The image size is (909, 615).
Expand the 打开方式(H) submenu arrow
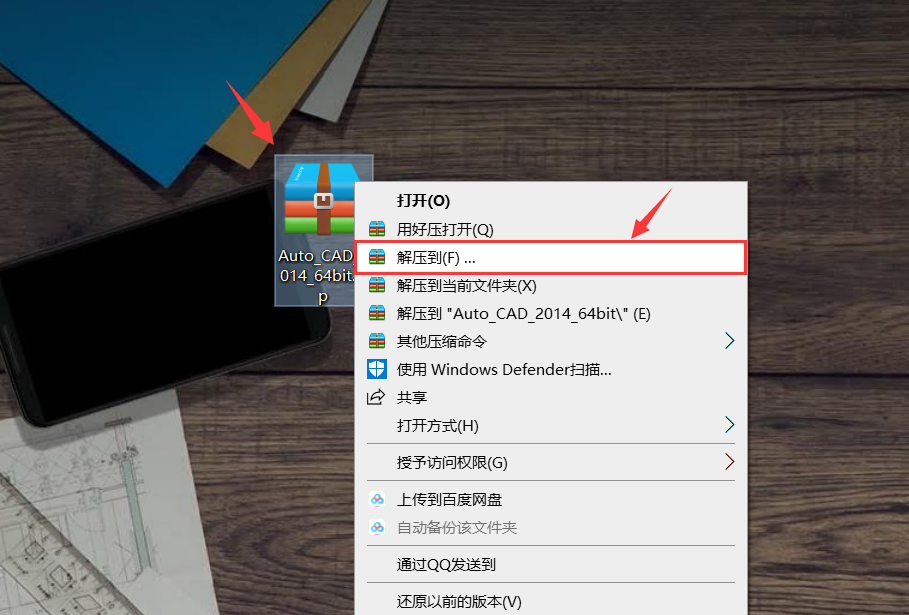click(x=729, y=425)
